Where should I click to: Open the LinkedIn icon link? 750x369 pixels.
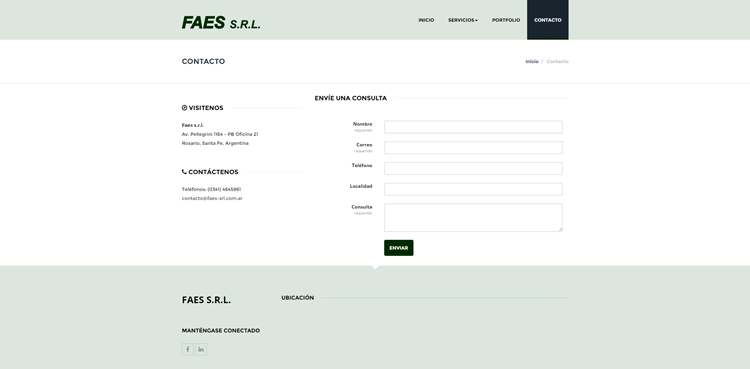click(x=201, y=349)
